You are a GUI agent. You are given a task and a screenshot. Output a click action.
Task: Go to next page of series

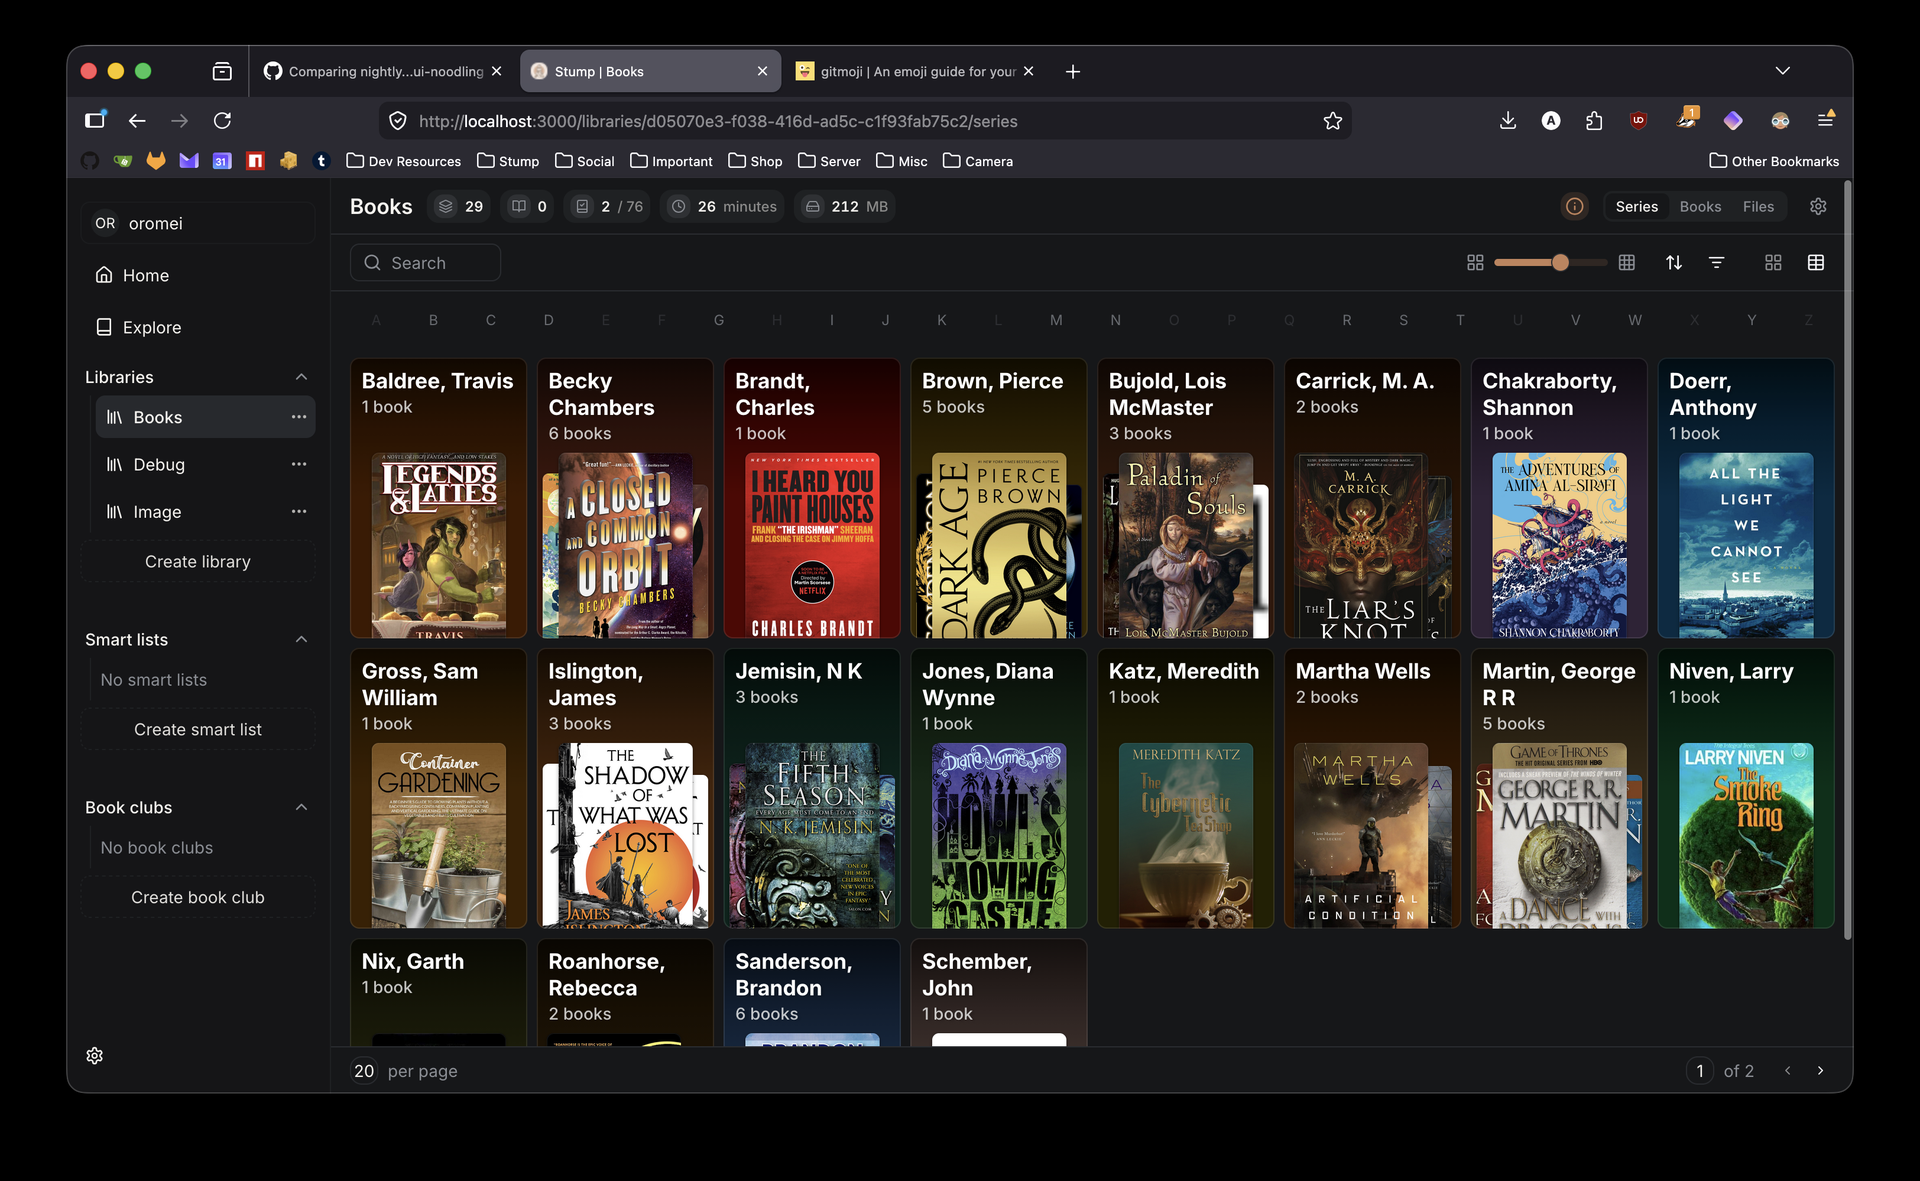point(1820,1071)
